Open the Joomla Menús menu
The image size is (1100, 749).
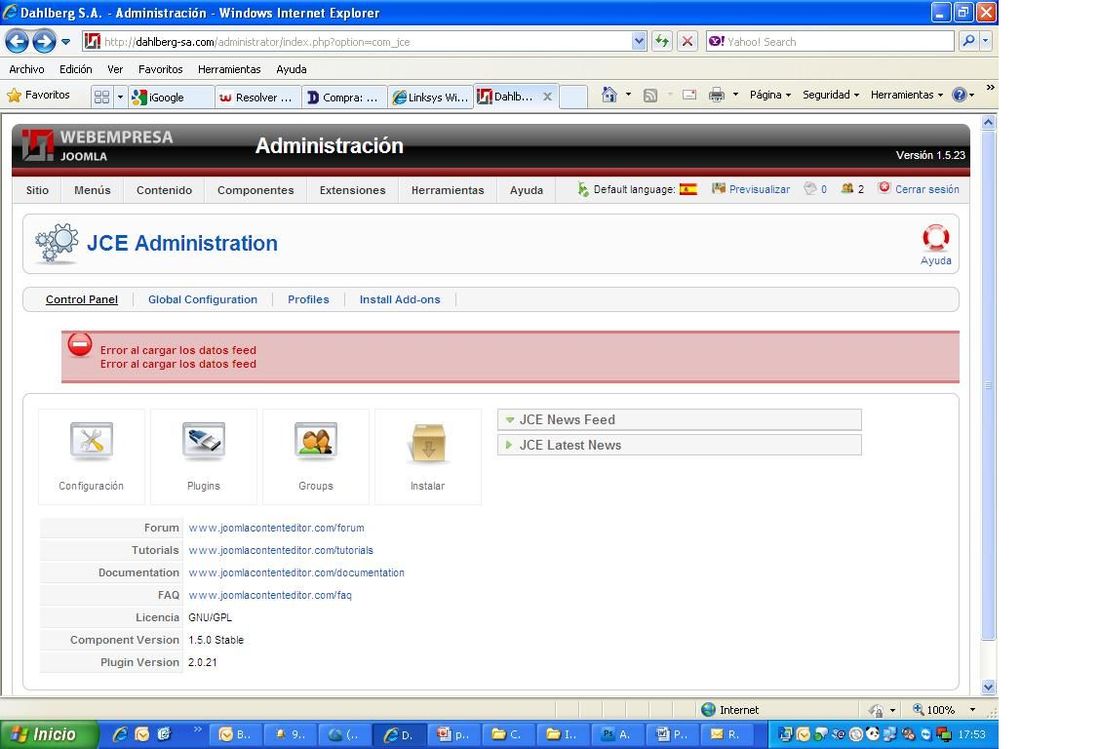pyautogui.click(x=93, y=190)
